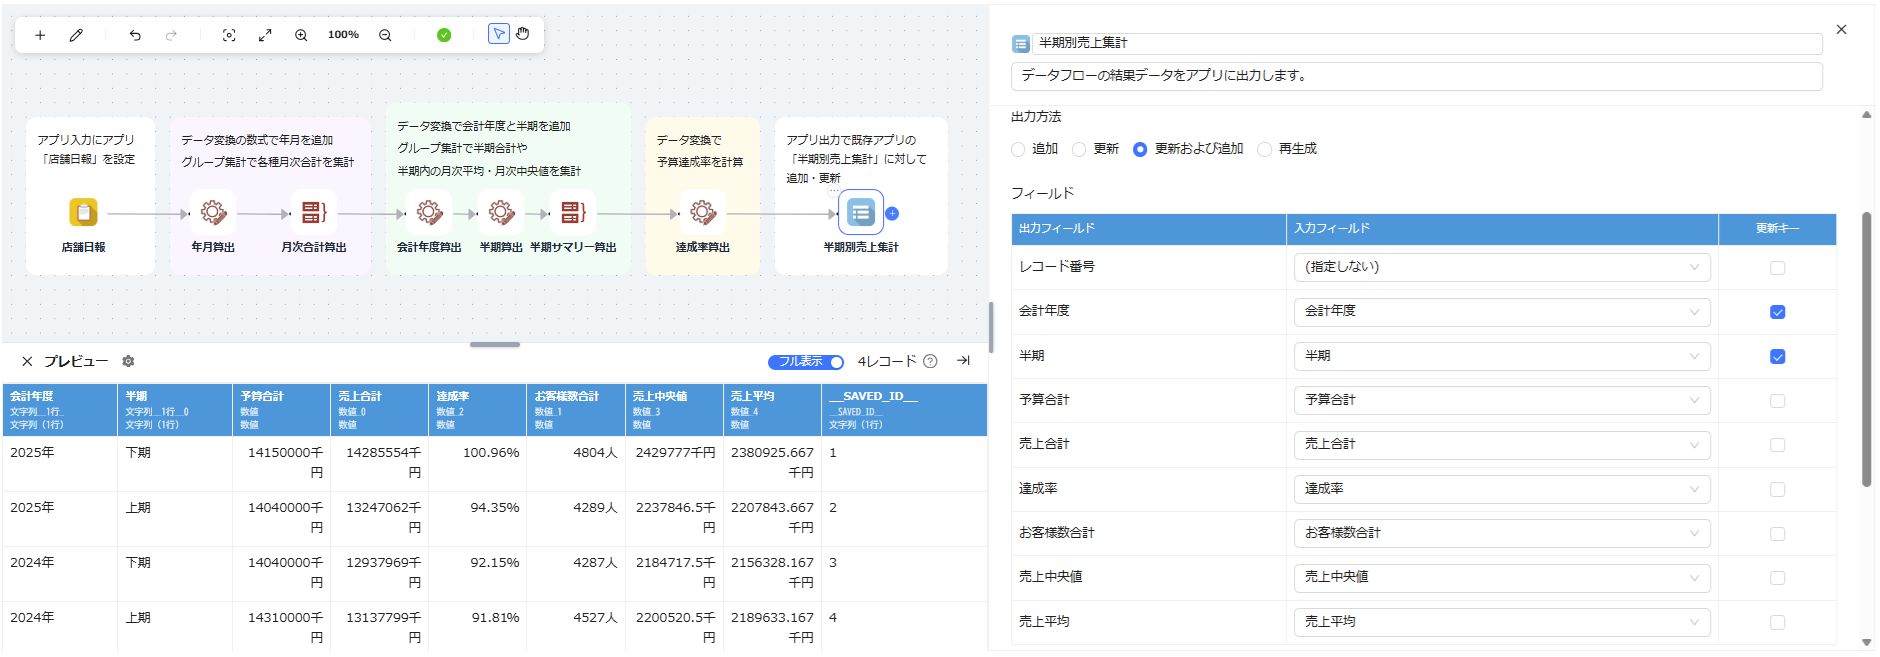Open input field dropdown for 予算合計

click(1502, 400)
